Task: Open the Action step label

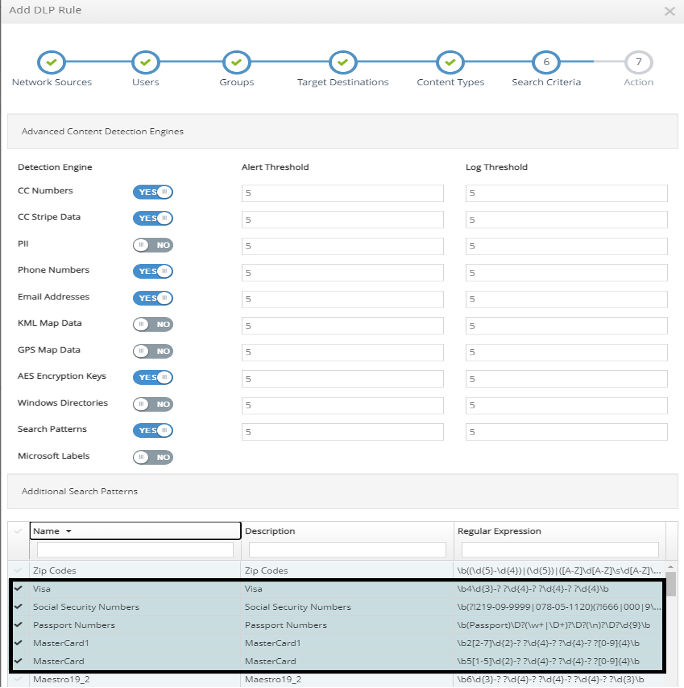Action: click(x=639, y=82)
